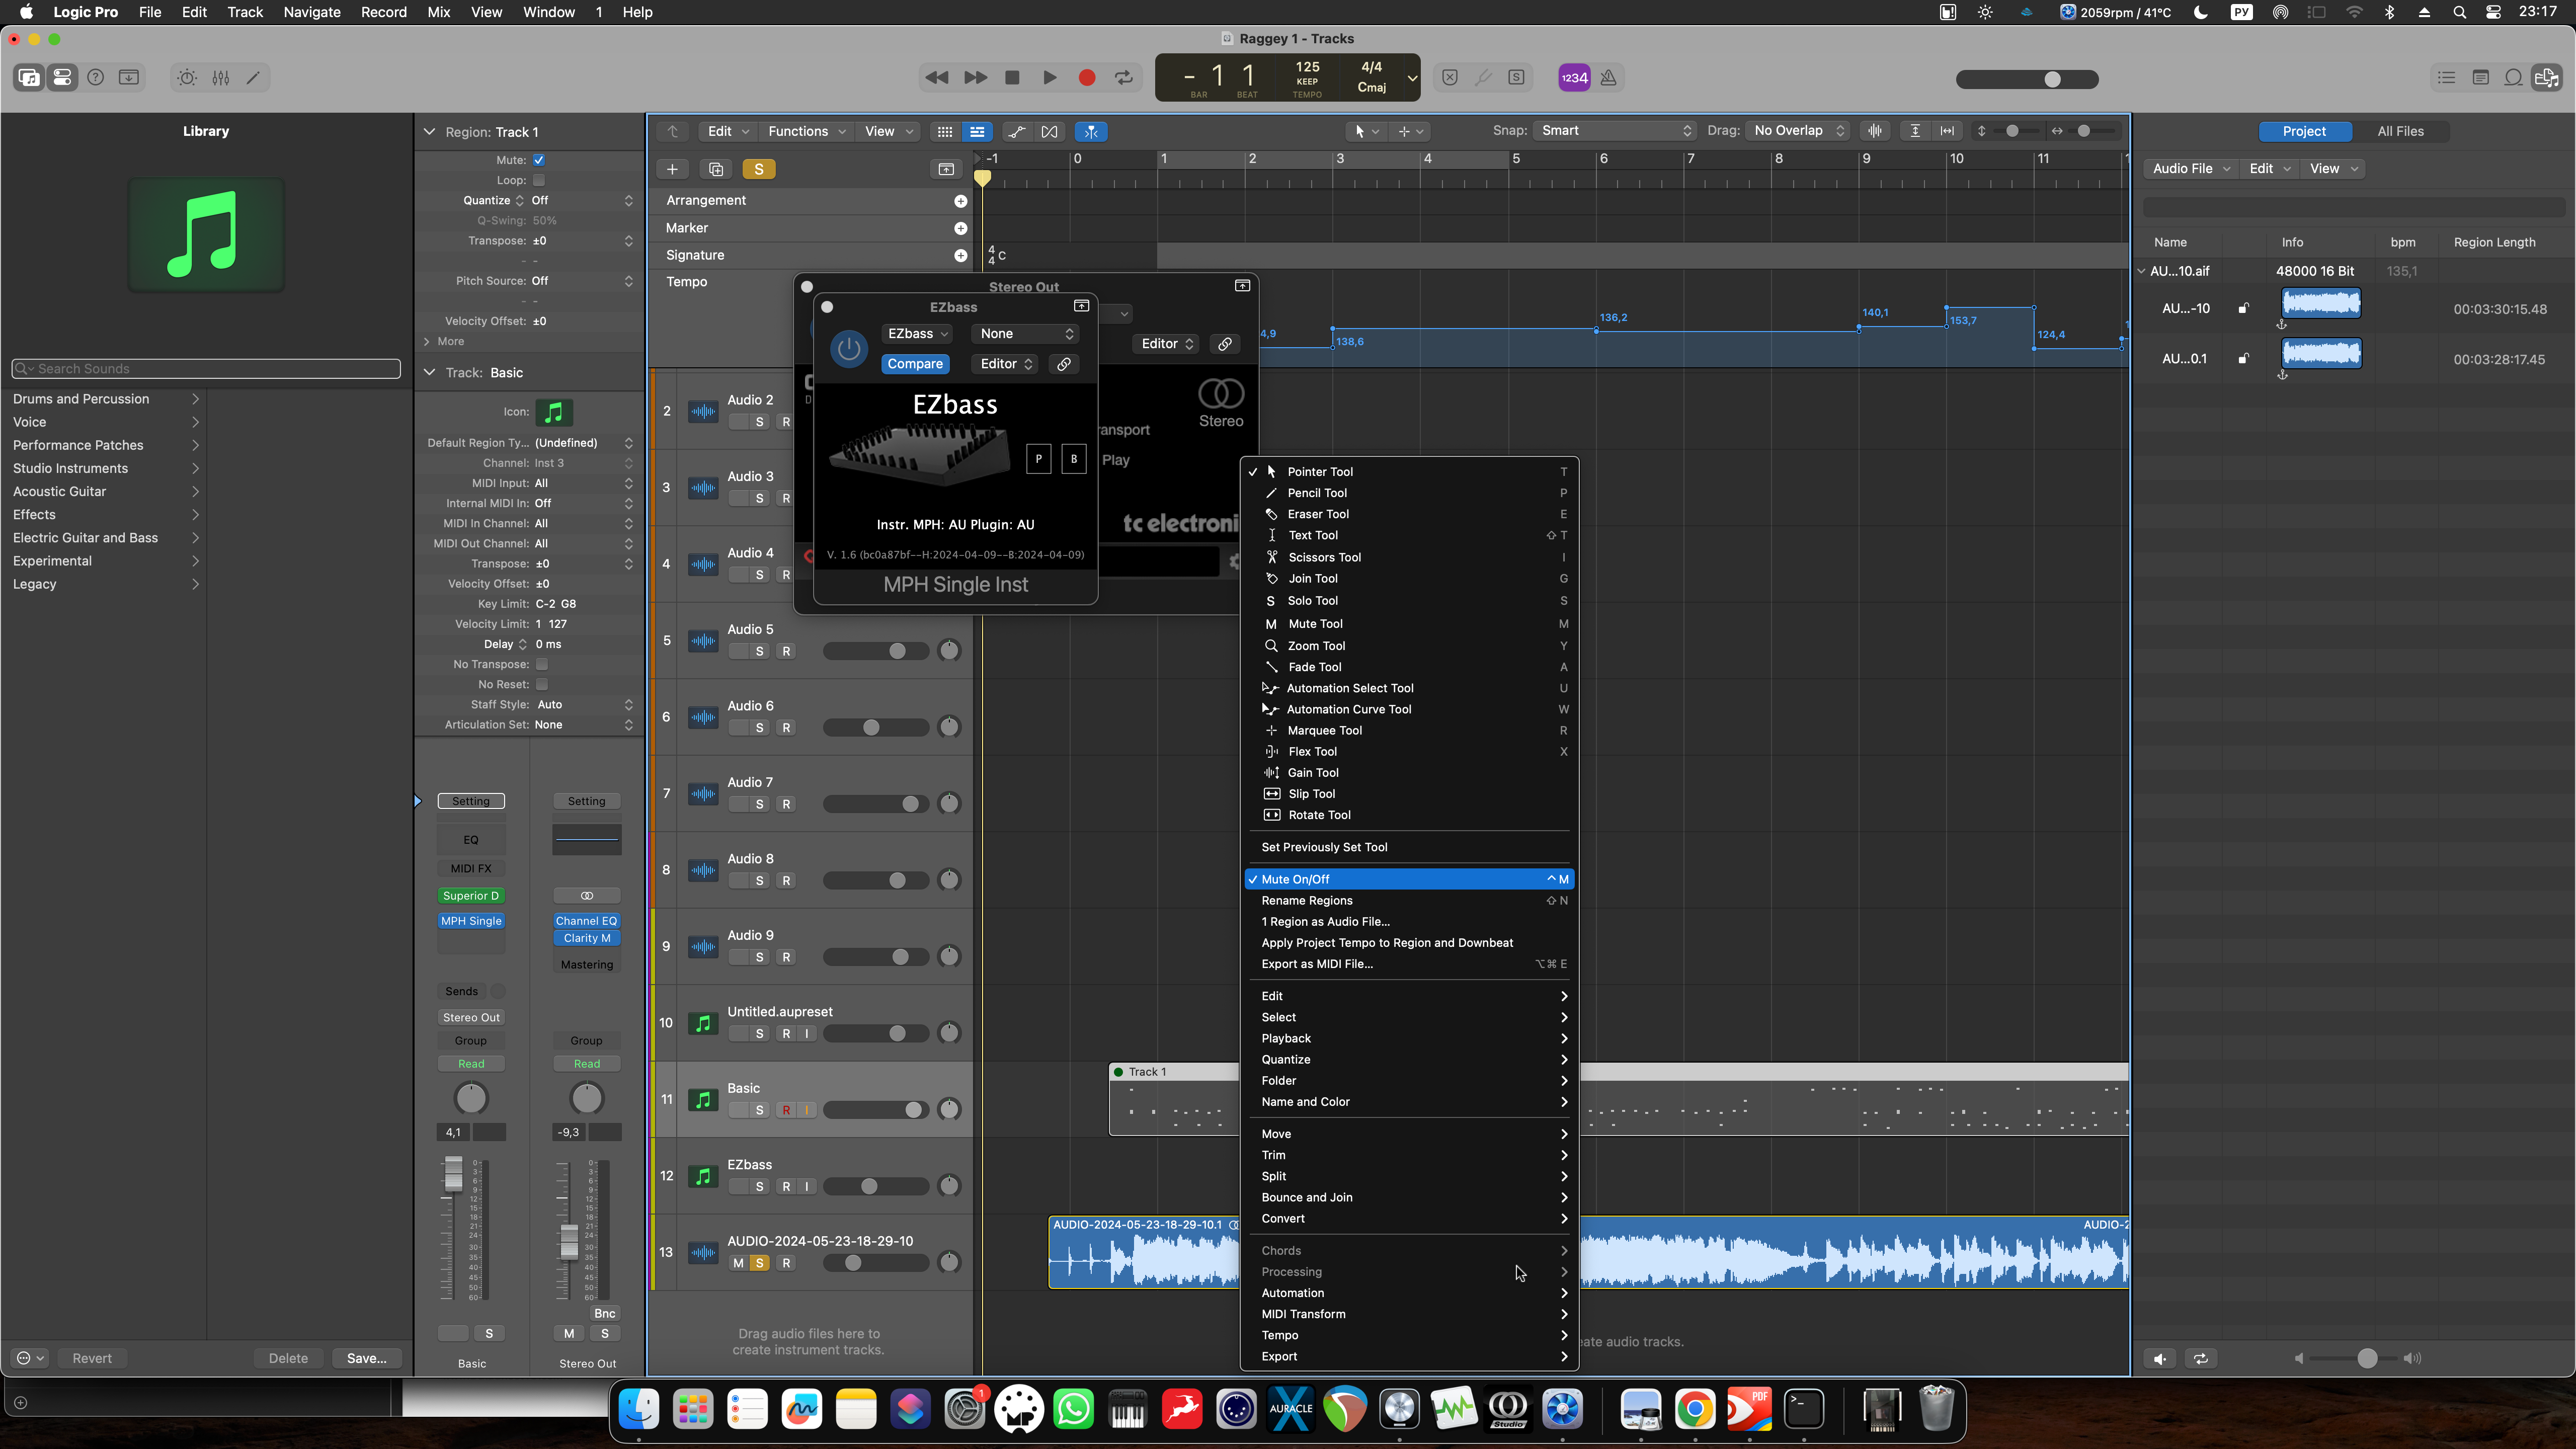
Task: Click the Duplicate Track button
Action: pos(716,169)
